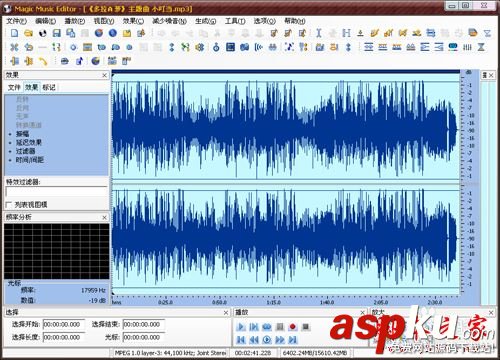Expand the 延迟效果 effects category
Screen dimensions: 500x360
click(x=29, y=142)
